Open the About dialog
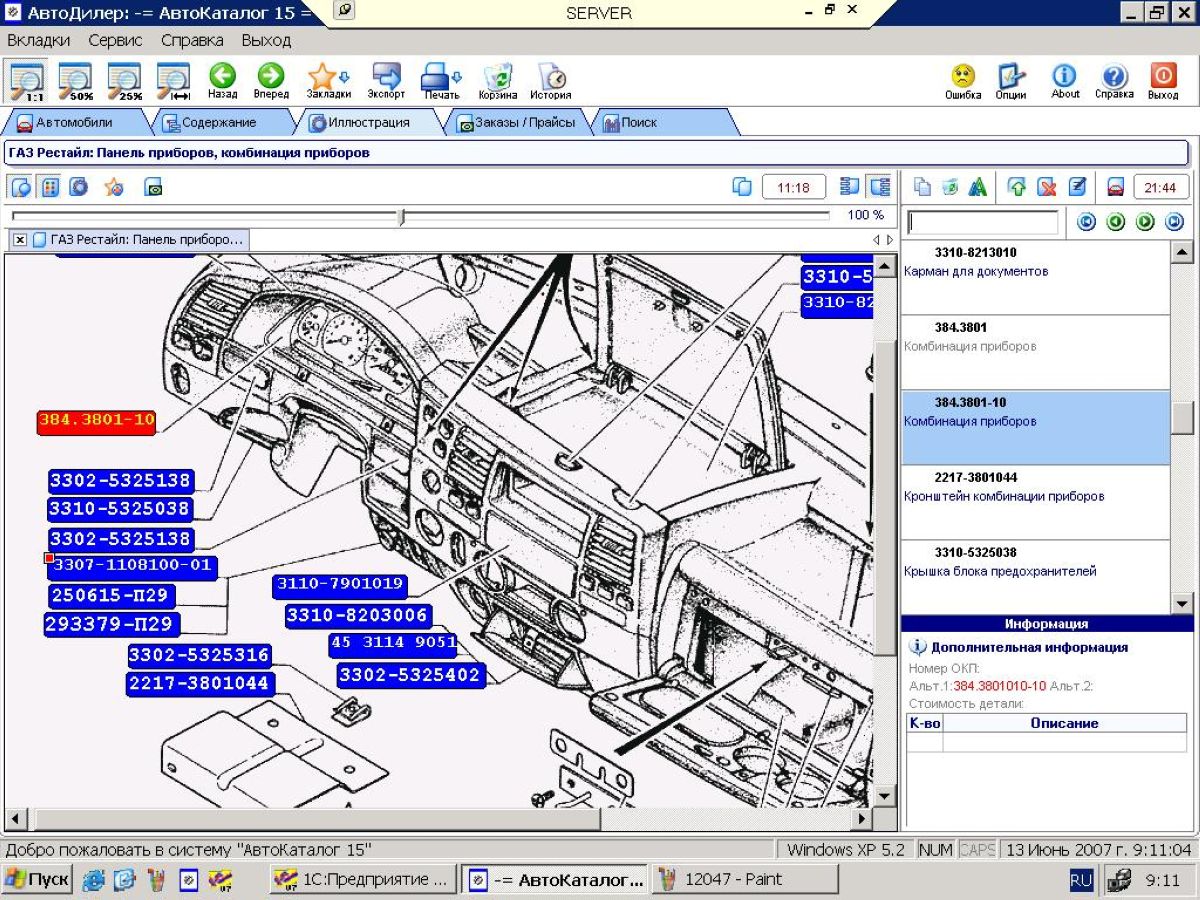The height and width of the screenshot is (900, 1200). coord(1065,80)
